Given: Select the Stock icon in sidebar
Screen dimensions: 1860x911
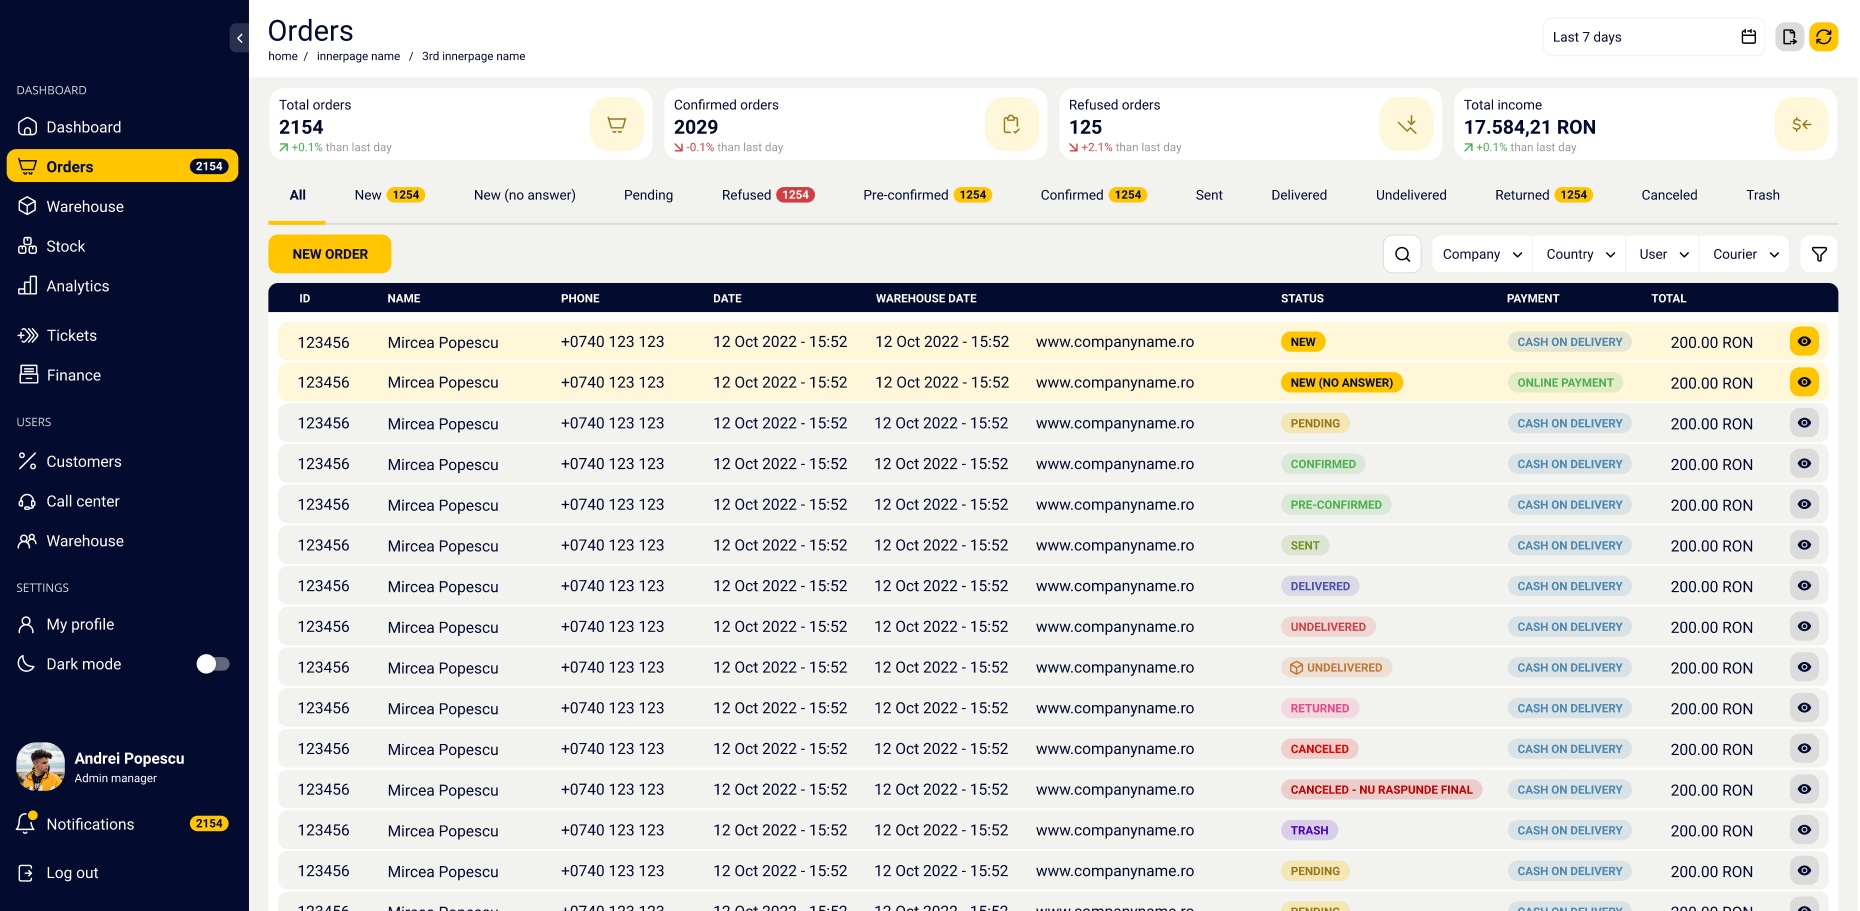Looking at the screenshot, I should [x=28, y=246].
